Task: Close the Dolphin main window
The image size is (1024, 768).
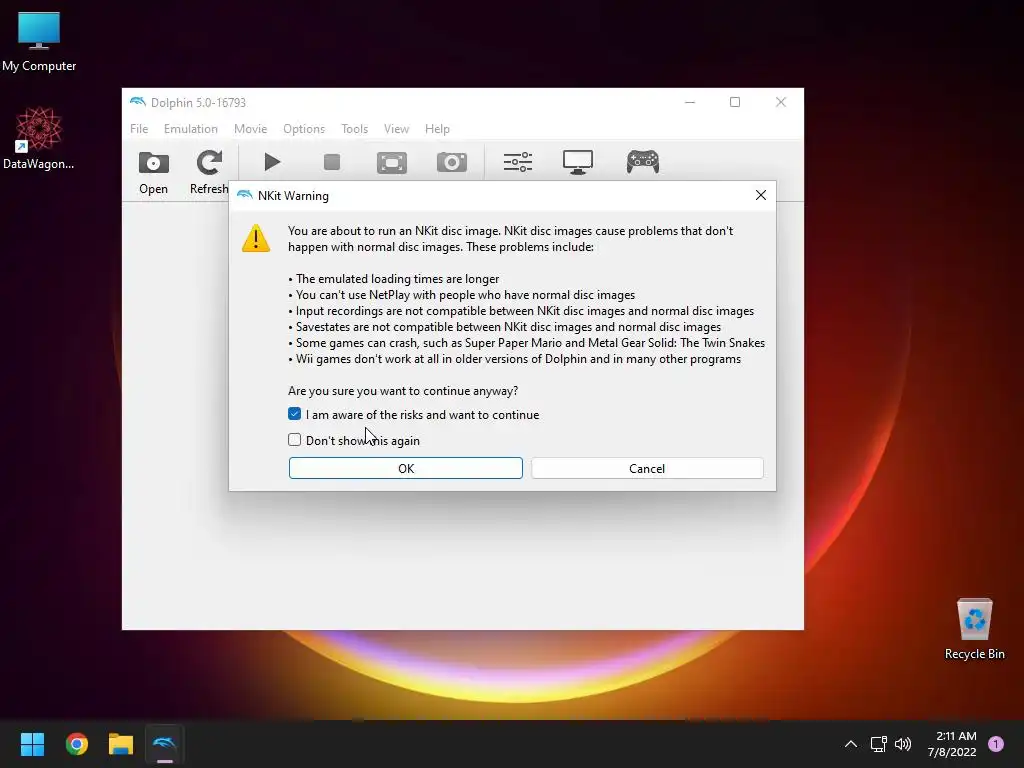Action: 781,102
